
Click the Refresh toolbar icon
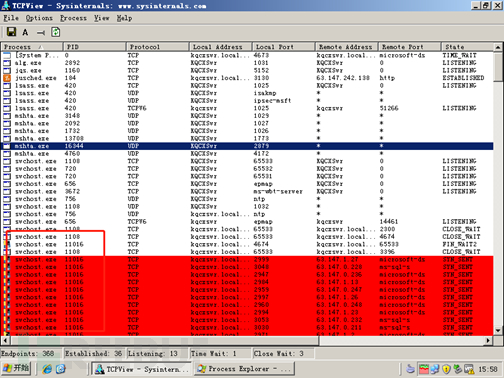click(x=56, y=32)
